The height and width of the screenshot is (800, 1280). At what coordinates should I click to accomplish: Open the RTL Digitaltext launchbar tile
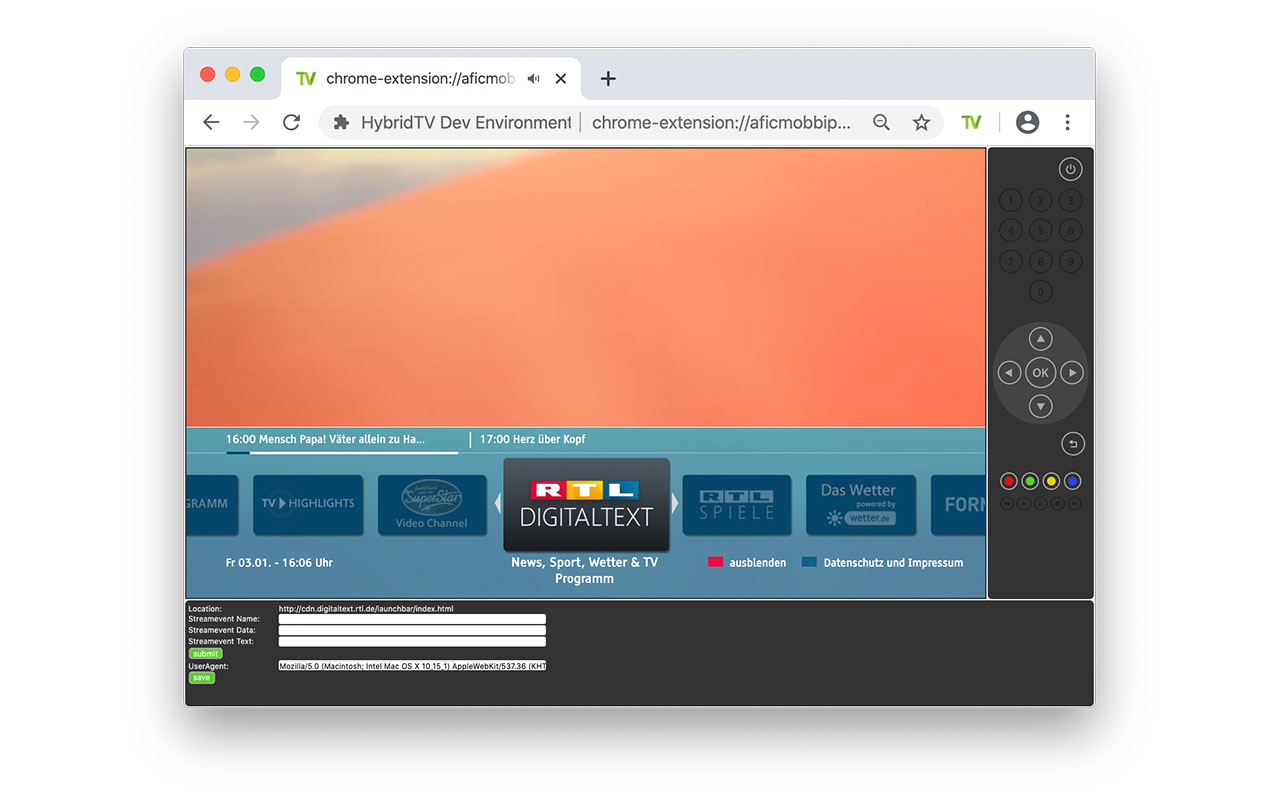coord(586,505)
